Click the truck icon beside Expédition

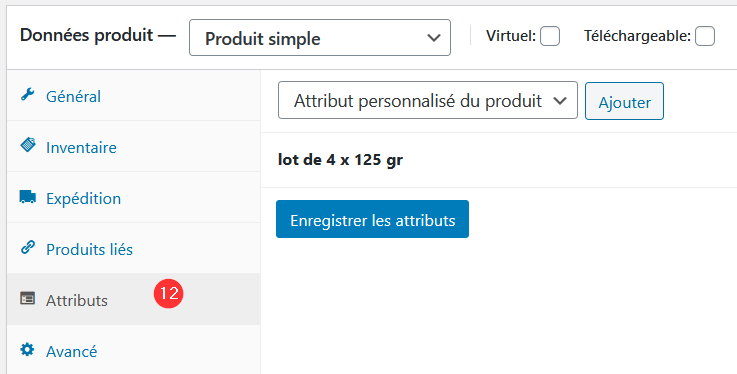(x=27, y=197)
